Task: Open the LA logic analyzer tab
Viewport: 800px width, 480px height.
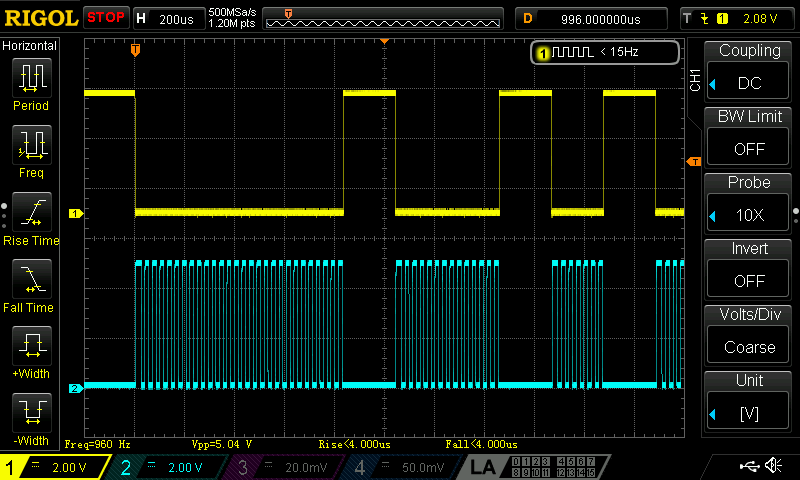Action: pyautogui.click(x=536, y=467)
